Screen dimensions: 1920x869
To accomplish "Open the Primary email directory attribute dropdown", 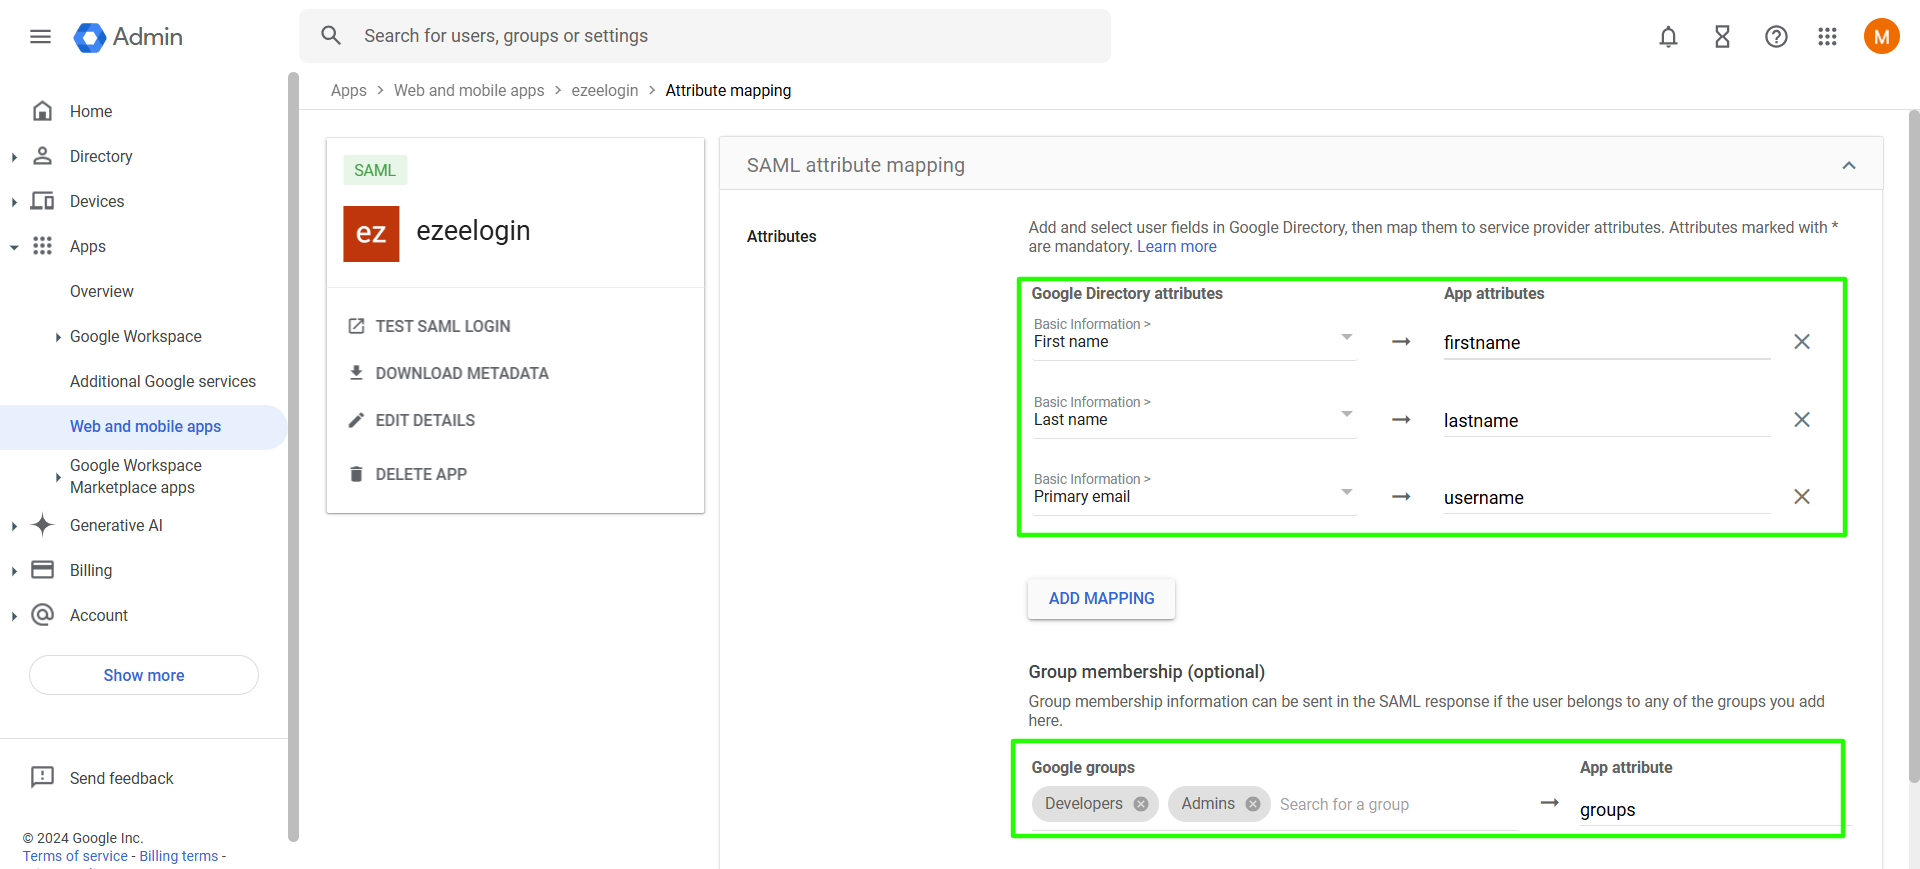I will coord(1194,493).
